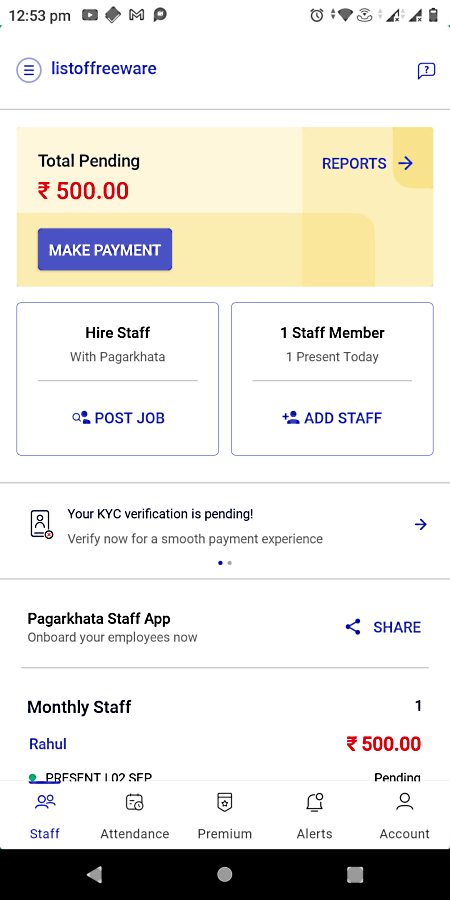Open the Account profile icon
The image size is (450, 900).
click(405, 802)
